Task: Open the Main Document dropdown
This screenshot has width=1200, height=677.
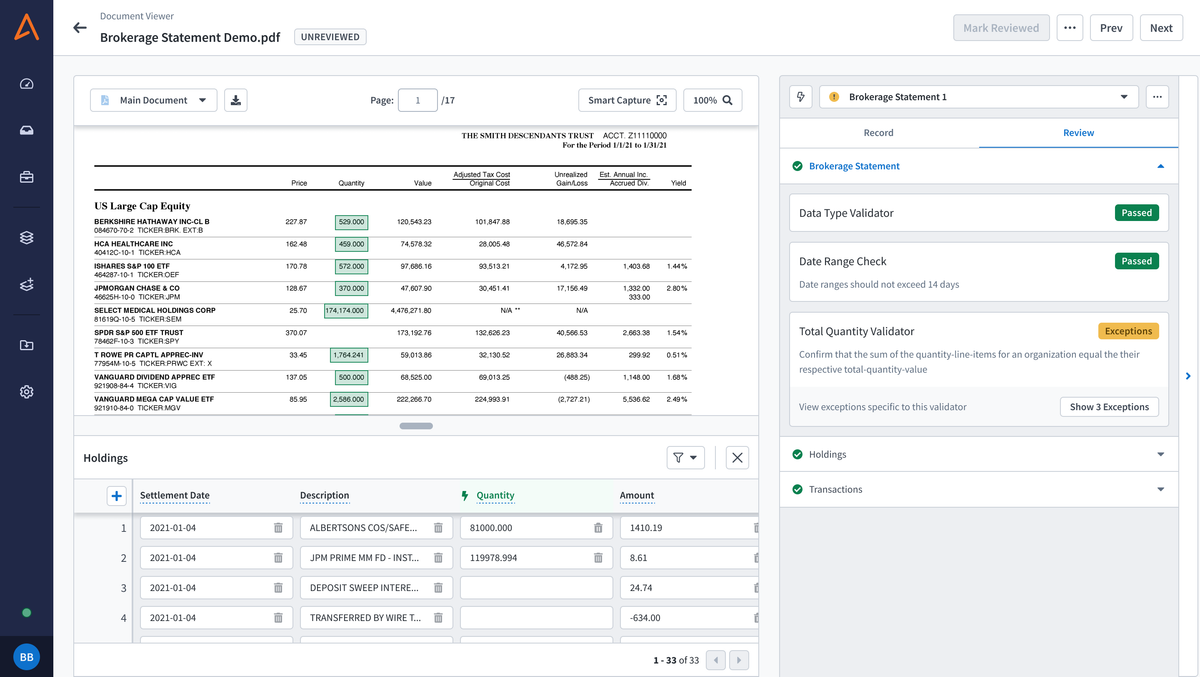Action: (x=154, y=100)
